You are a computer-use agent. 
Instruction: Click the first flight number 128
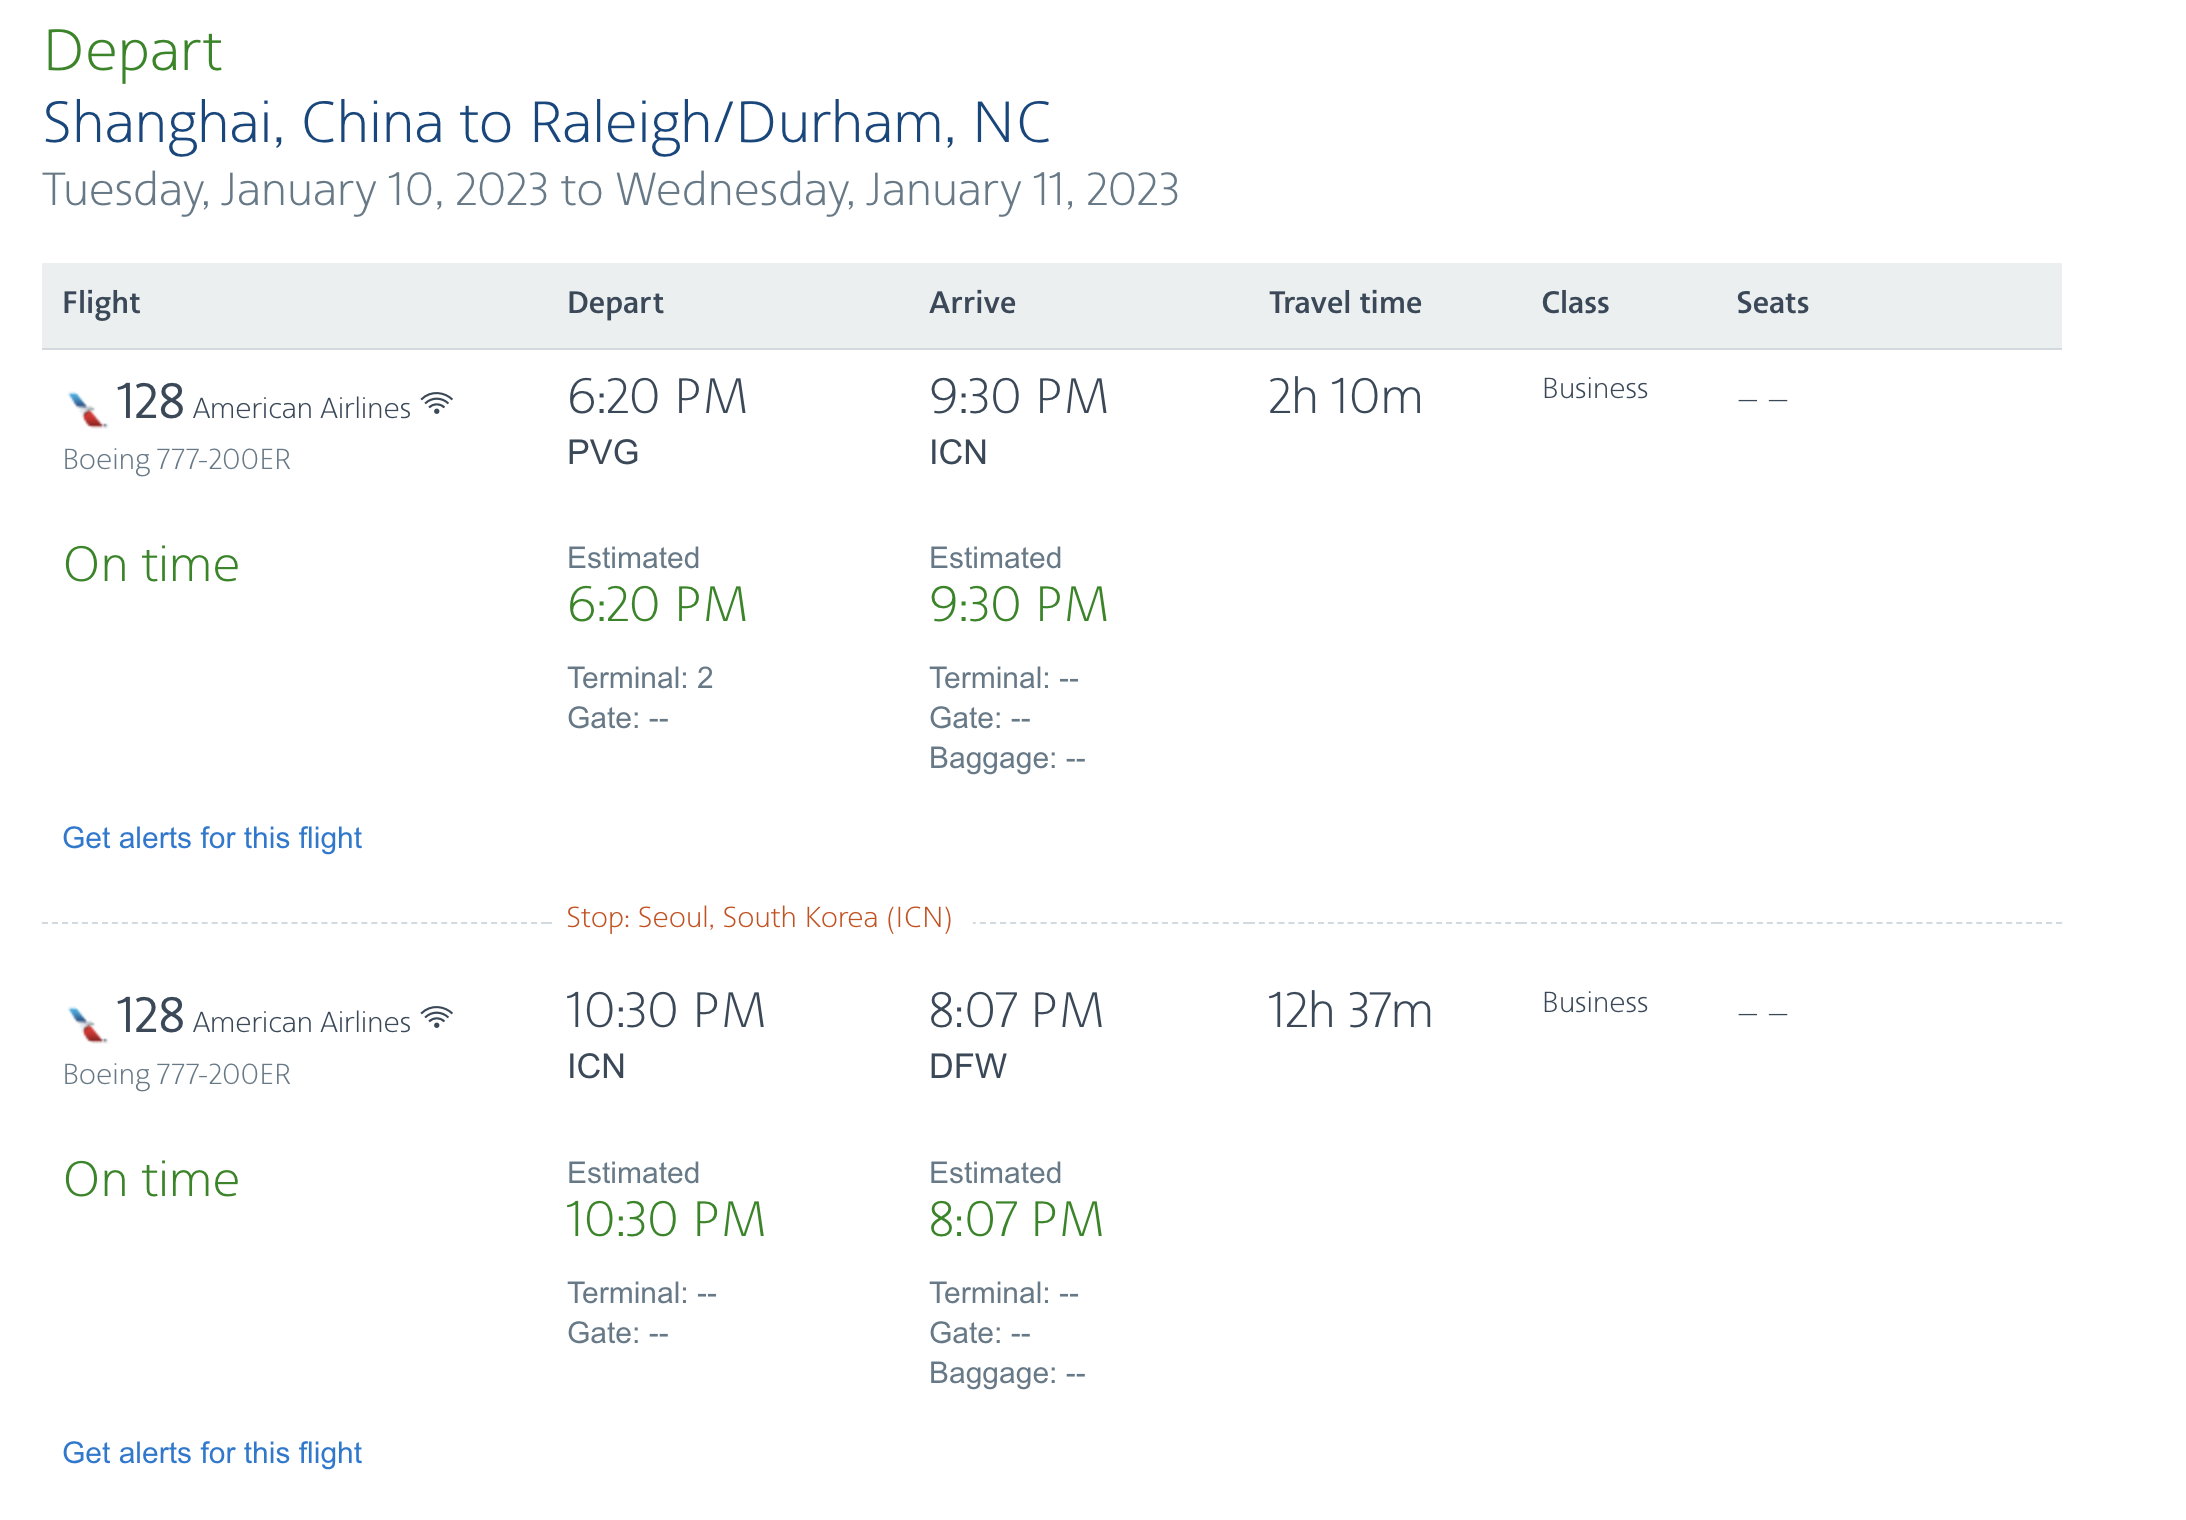tap(150, 402)
